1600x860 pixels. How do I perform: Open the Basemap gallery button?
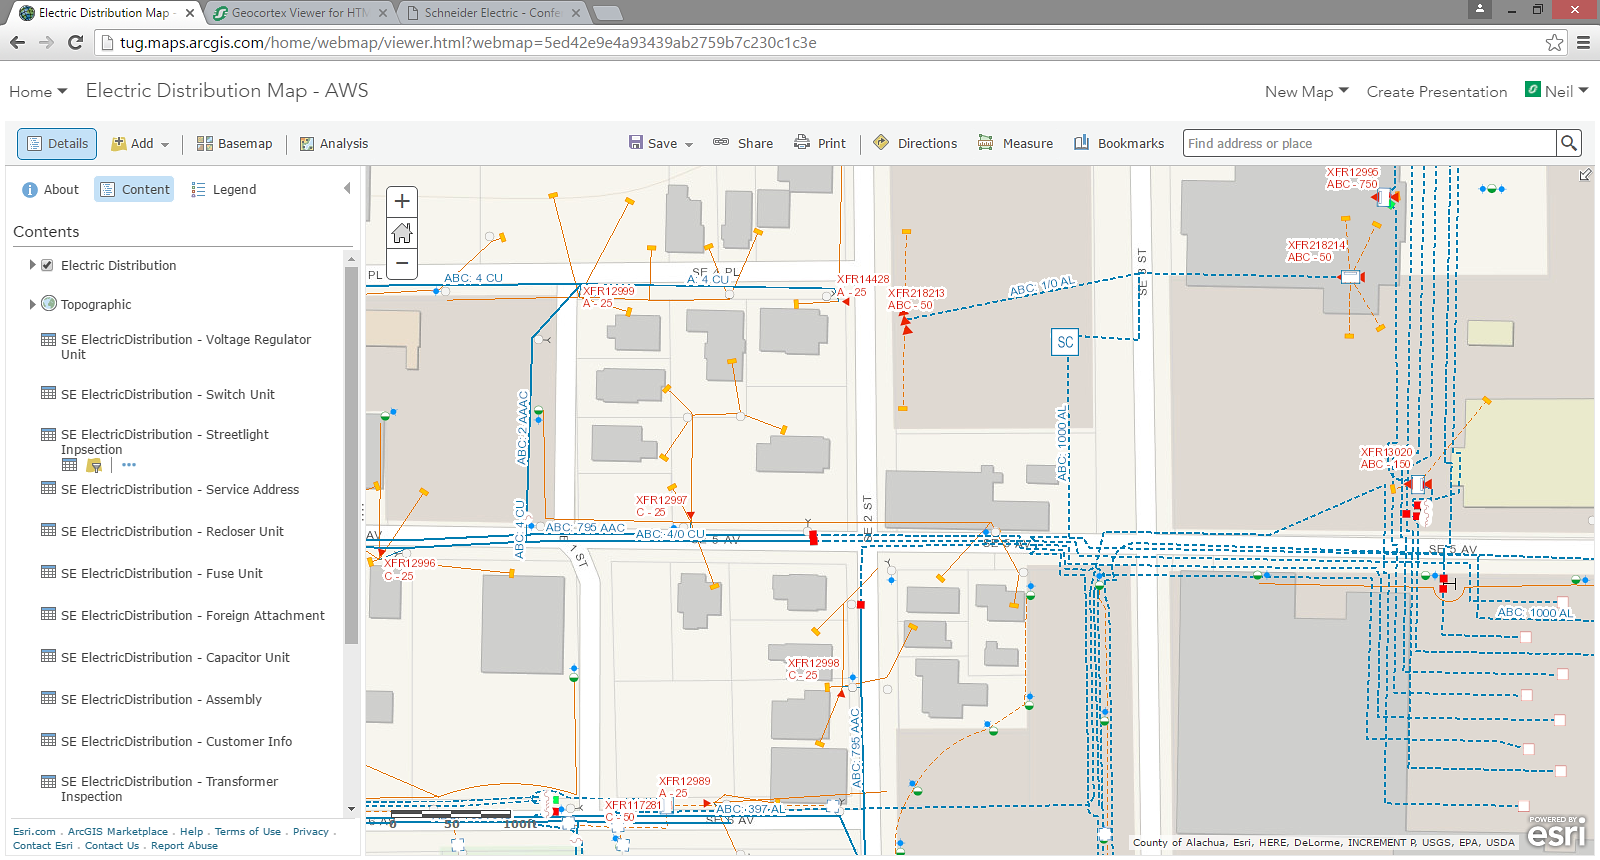235,144
